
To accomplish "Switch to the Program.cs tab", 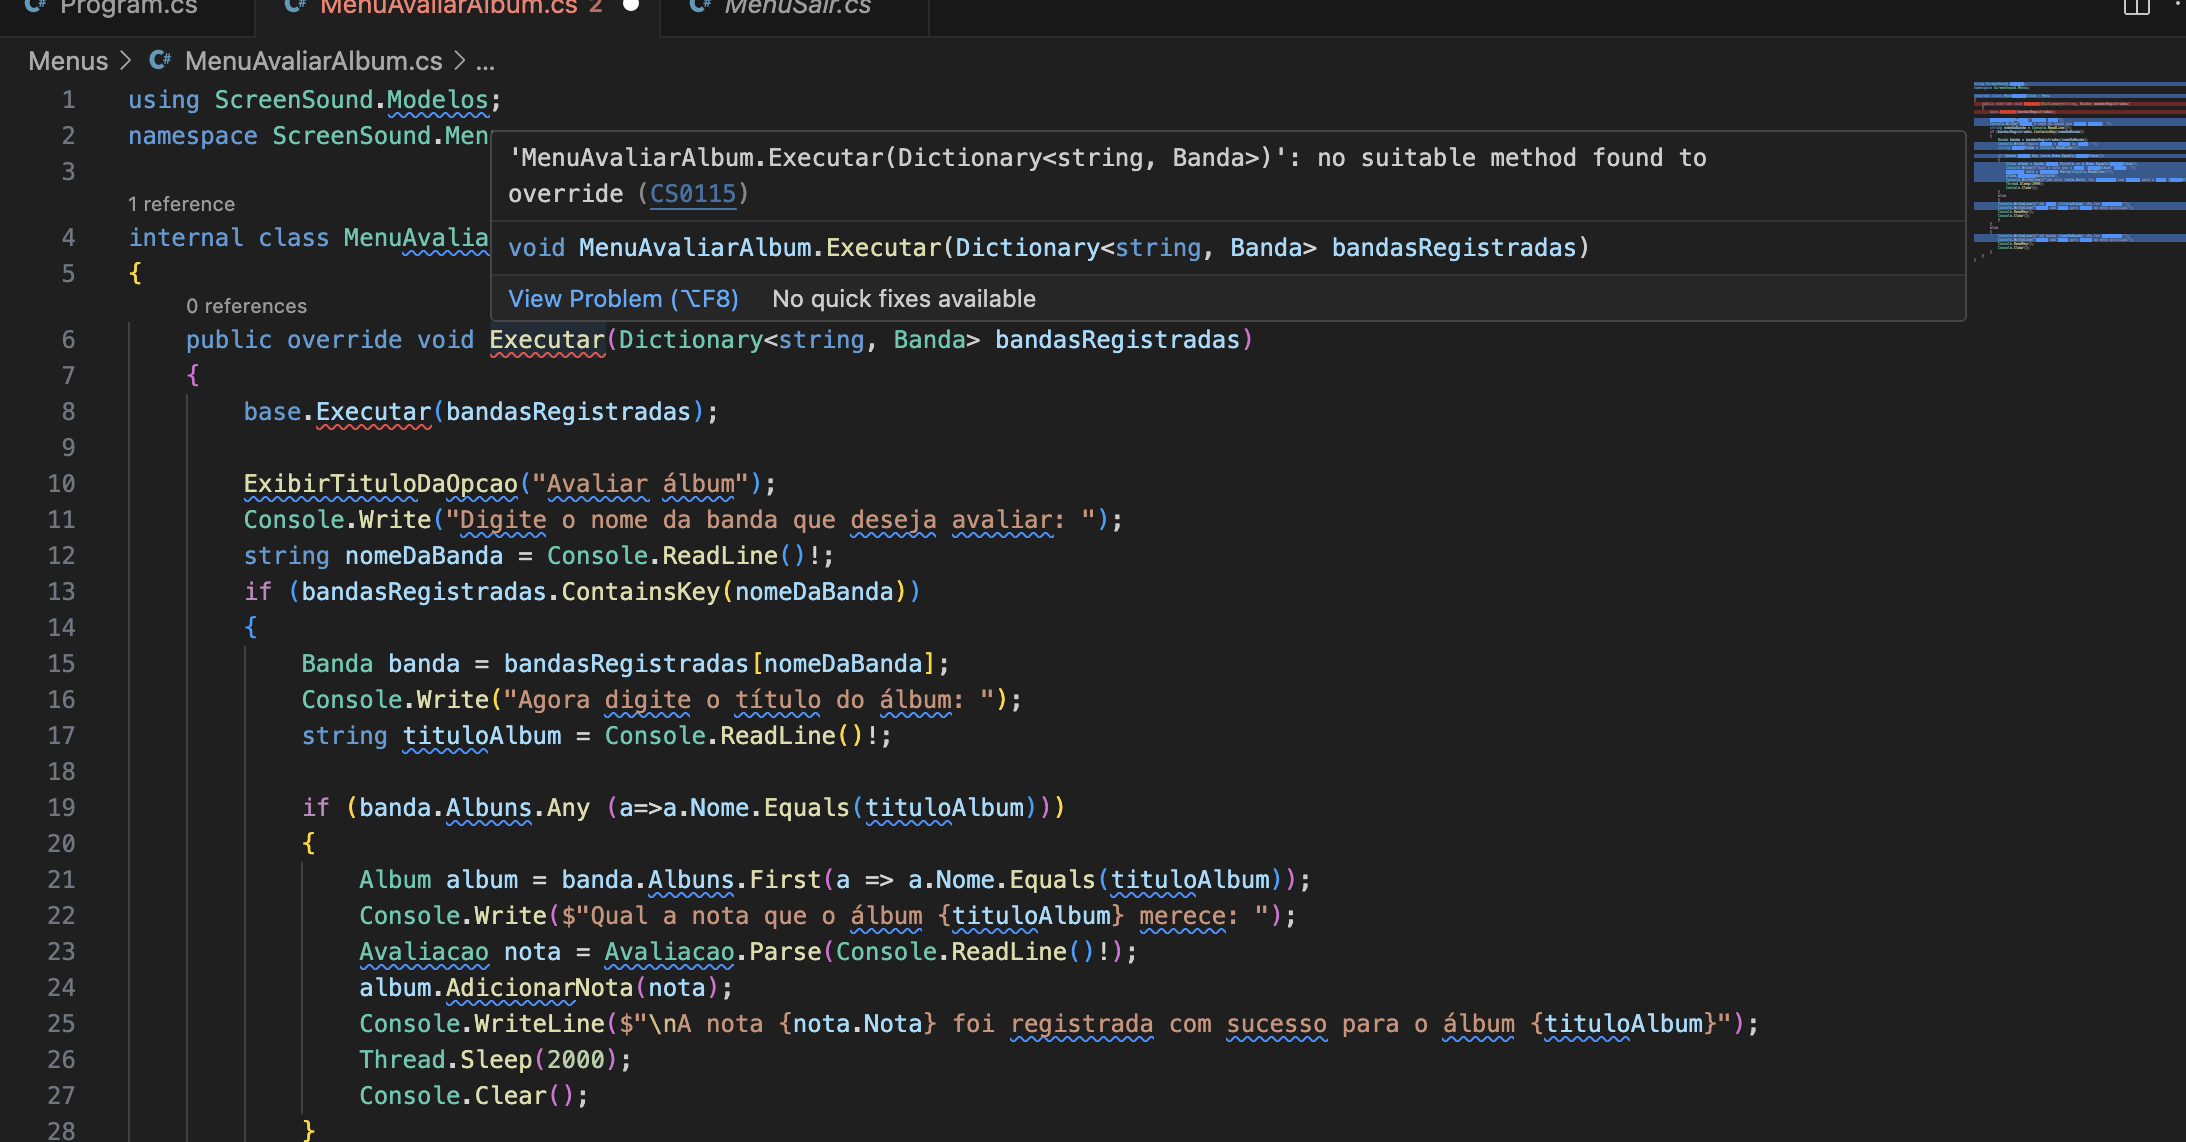I will pos(128,8).
